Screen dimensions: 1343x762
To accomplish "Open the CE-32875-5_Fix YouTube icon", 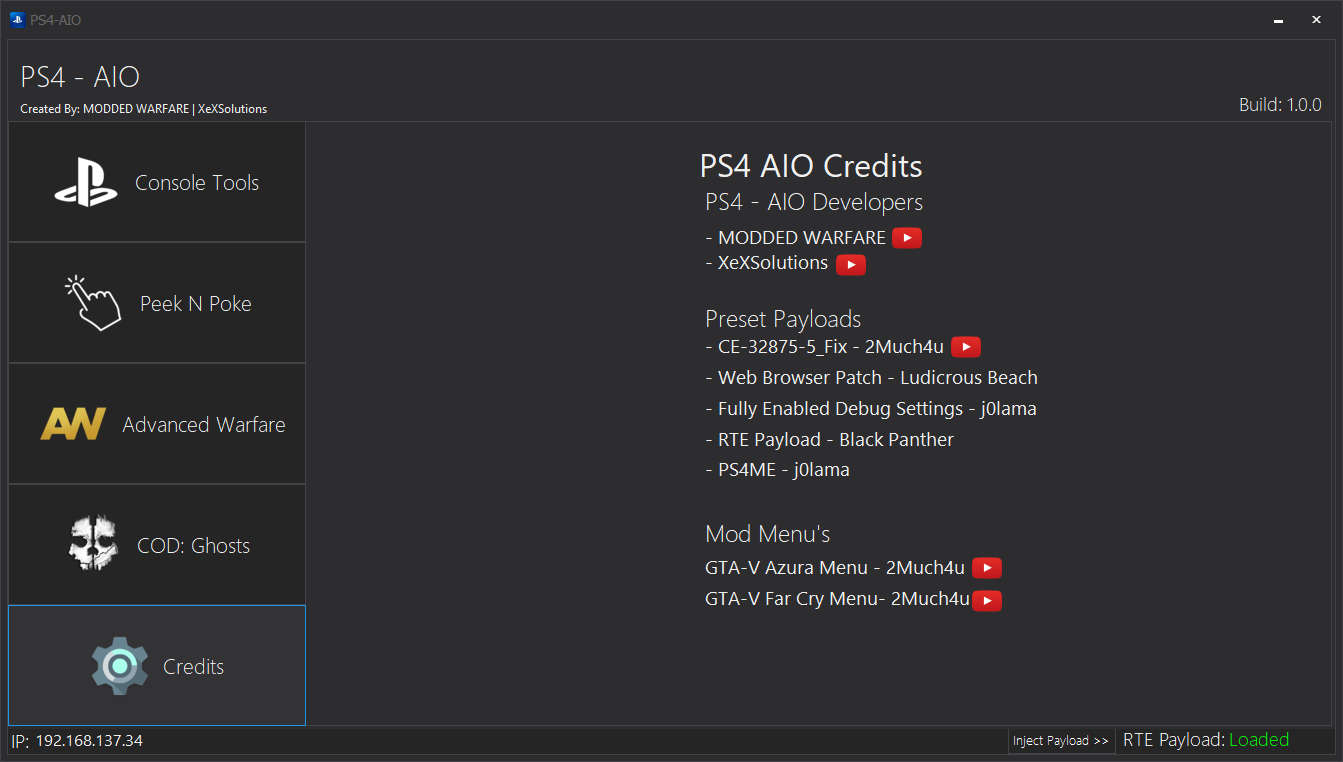I will [965, 346].
